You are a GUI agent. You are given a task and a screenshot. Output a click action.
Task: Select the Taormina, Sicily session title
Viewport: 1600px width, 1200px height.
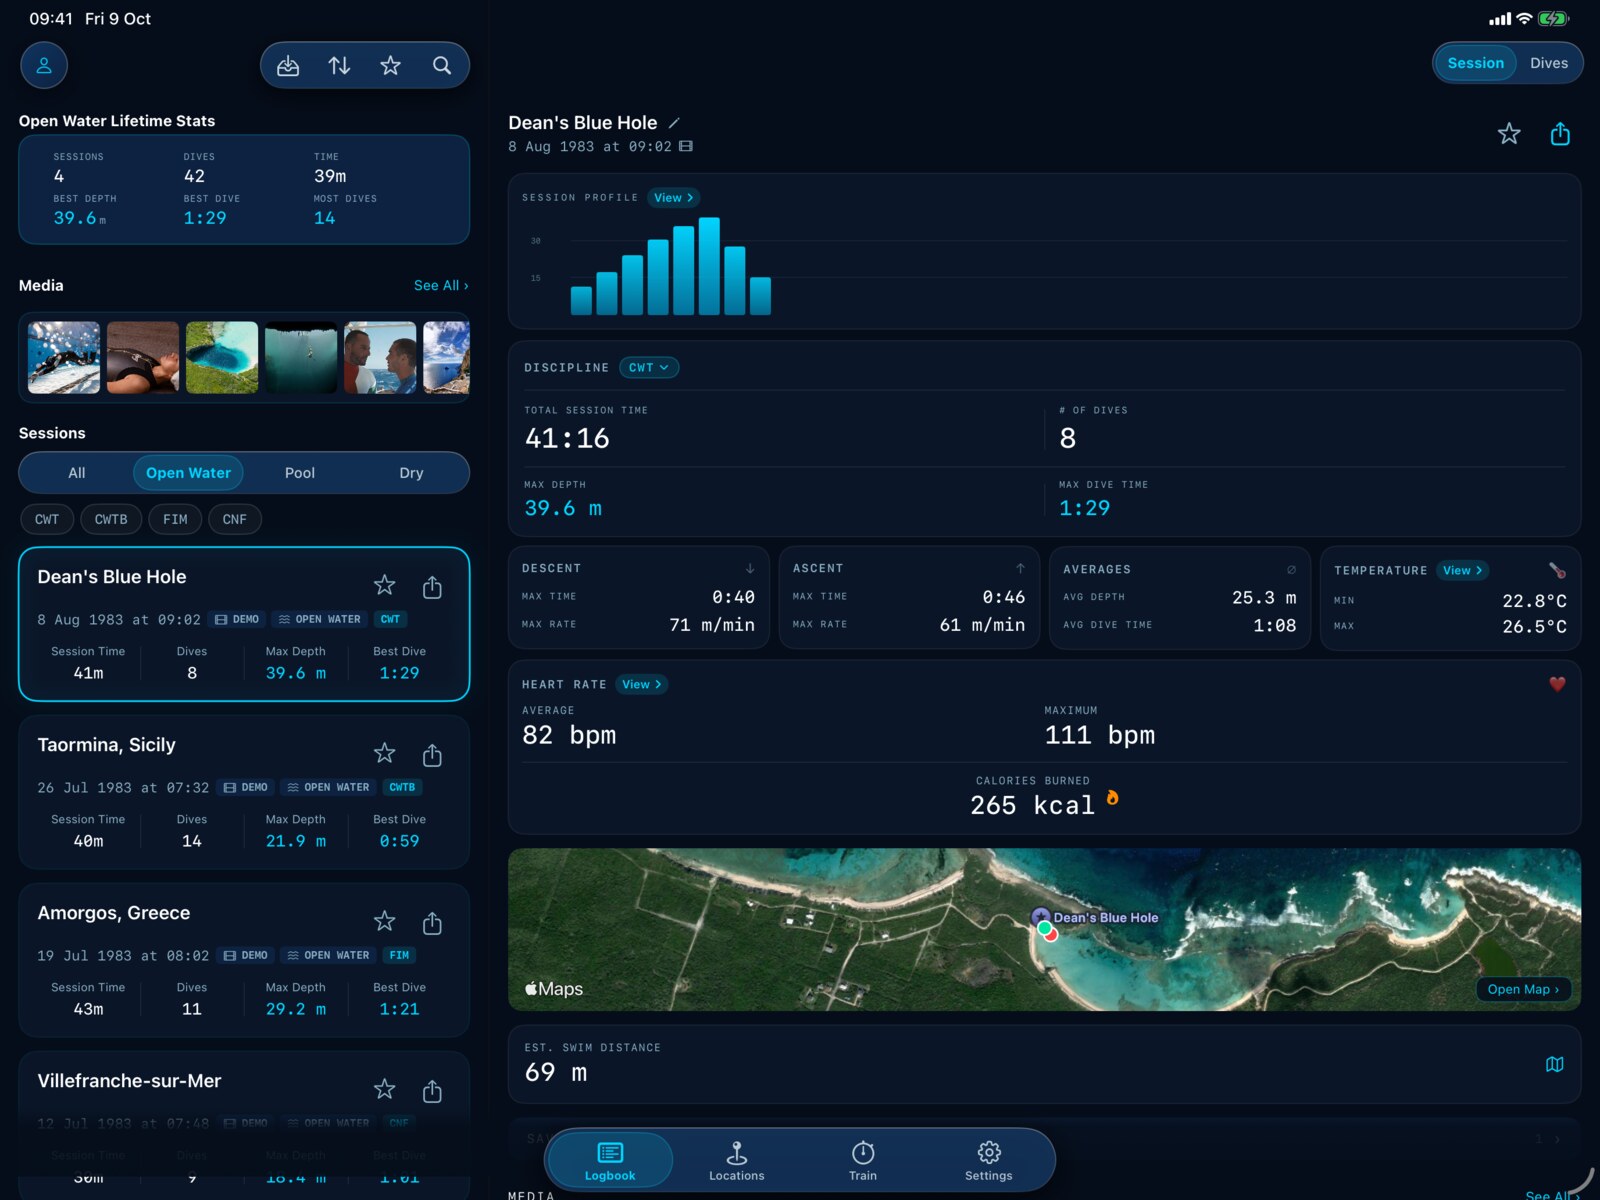(x=106, y=745)
